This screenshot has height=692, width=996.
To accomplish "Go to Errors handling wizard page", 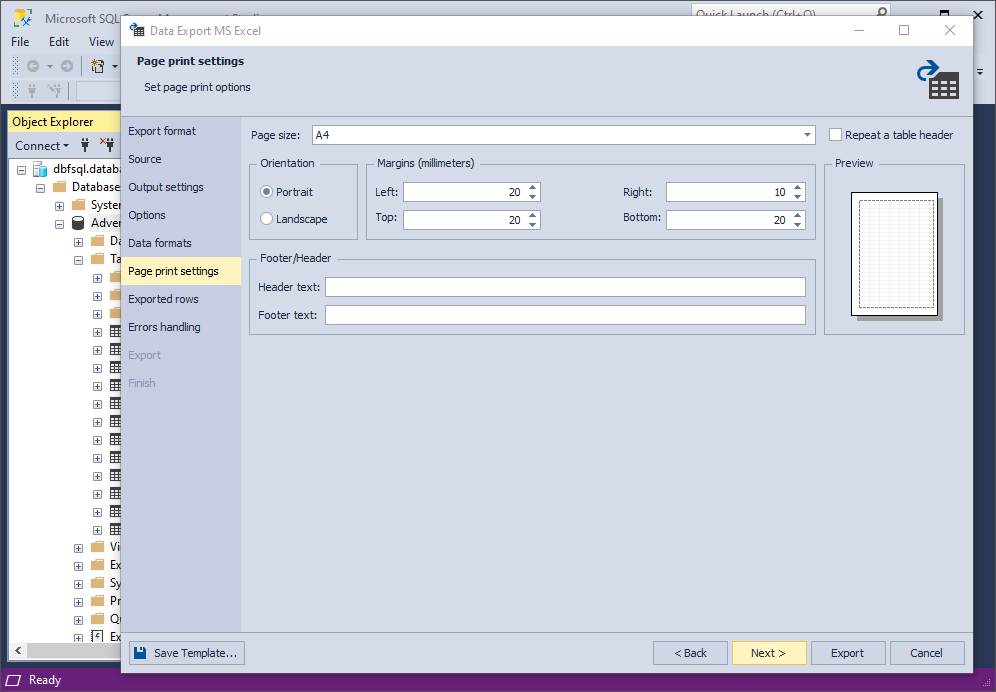I will 181,327.
